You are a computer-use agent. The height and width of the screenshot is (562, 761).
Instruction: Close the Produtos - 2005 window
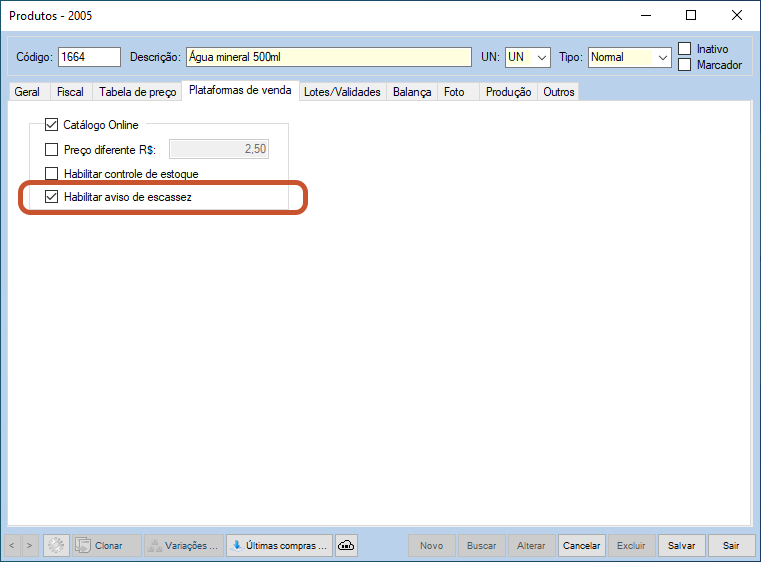coord(736,16)
